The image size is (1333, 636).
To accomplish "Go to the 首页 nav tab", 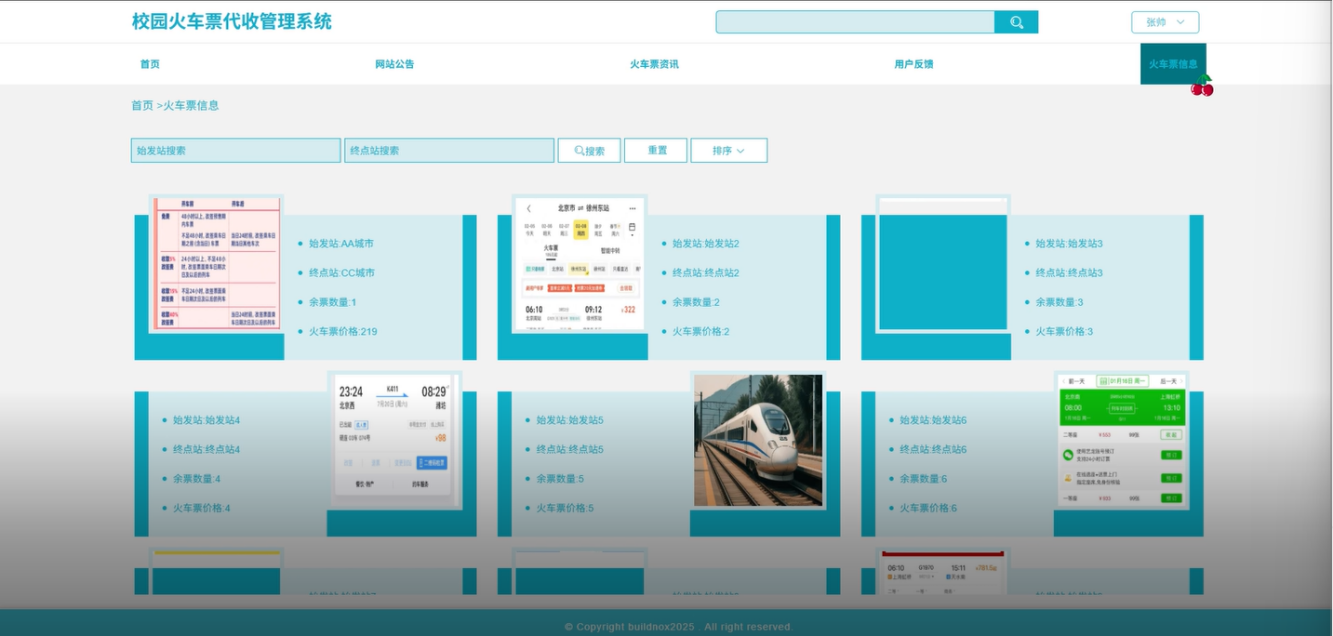I will click(x=150, y=64).
